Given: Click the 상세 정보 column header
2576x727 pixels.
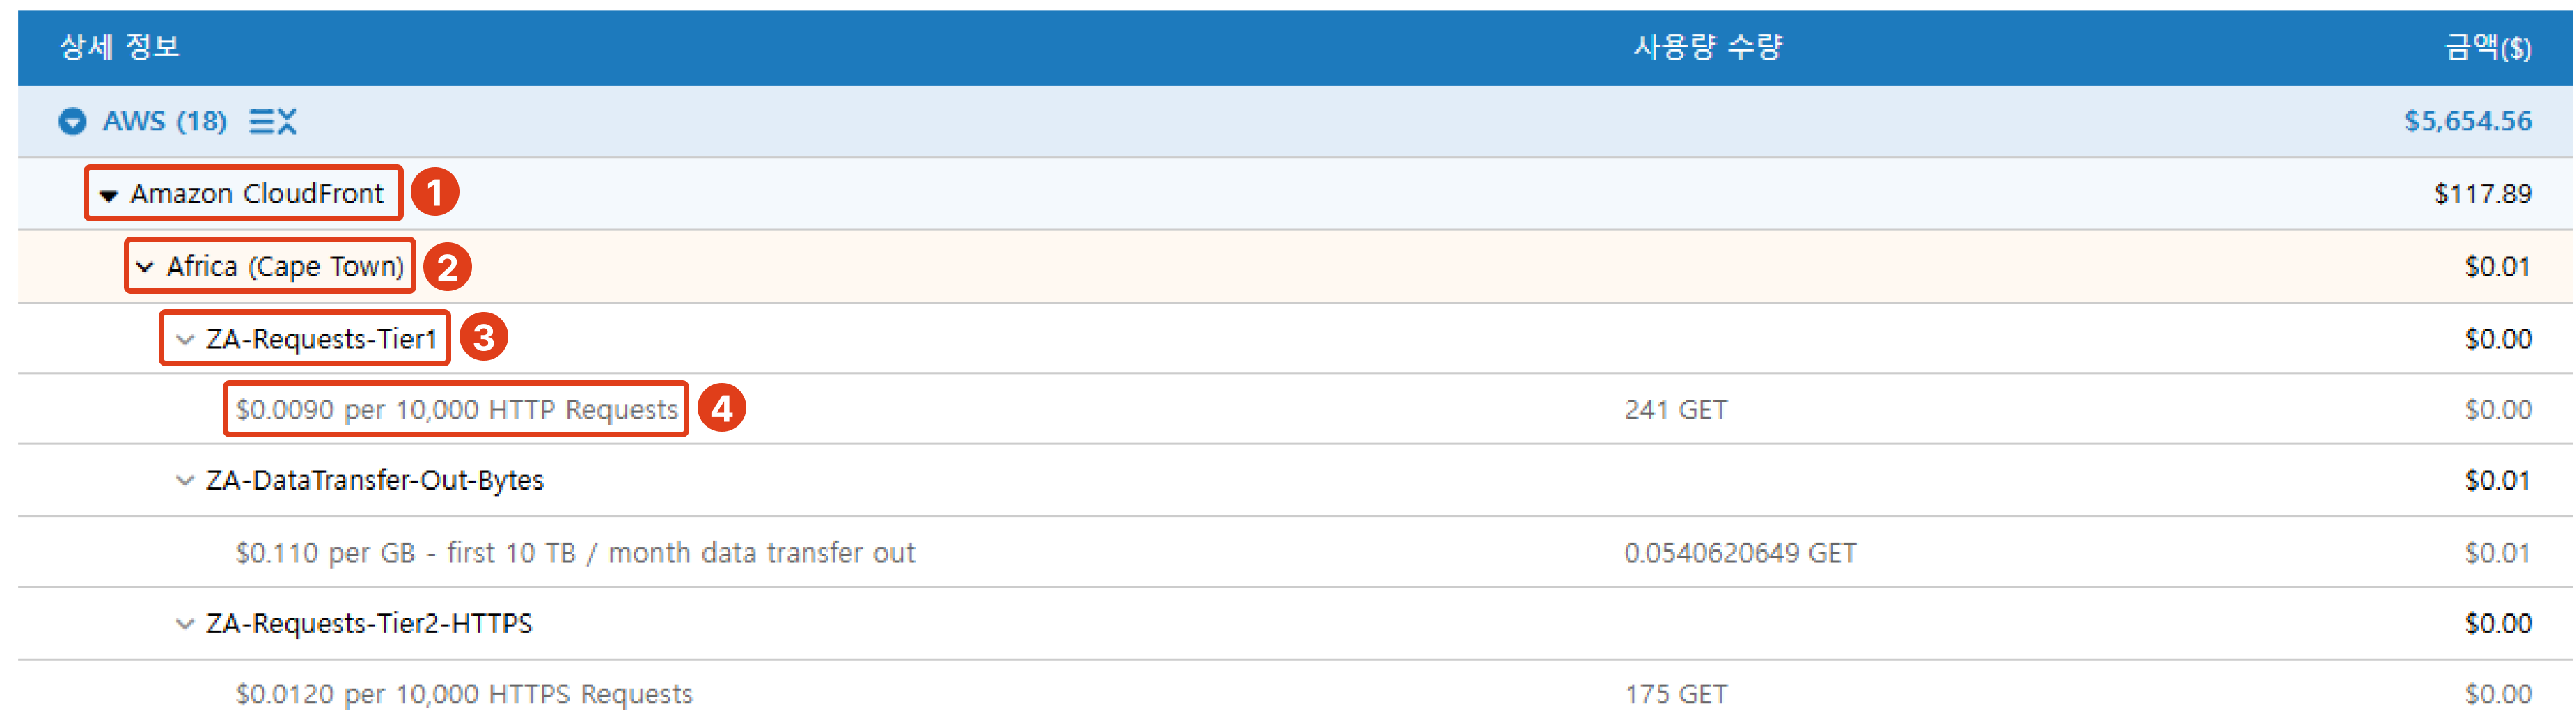Looking at the screenshot, I should 119,47.
